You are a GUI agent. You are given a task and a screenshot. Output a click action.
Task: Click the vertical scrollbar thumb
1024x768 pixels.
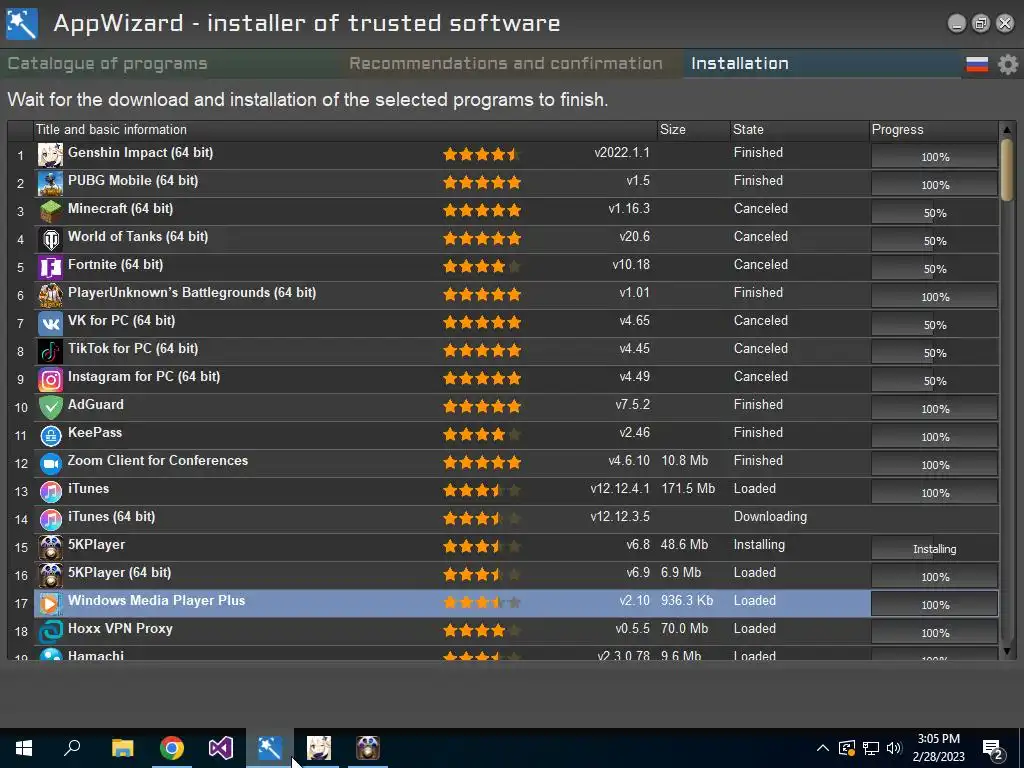point(1006,168)
